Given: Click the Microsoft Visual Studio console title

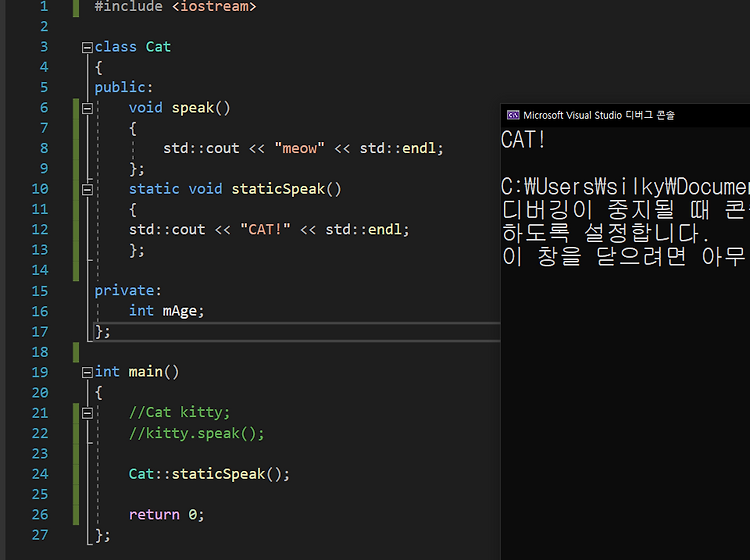Looking at the screenshot, I should coord(598,115).
